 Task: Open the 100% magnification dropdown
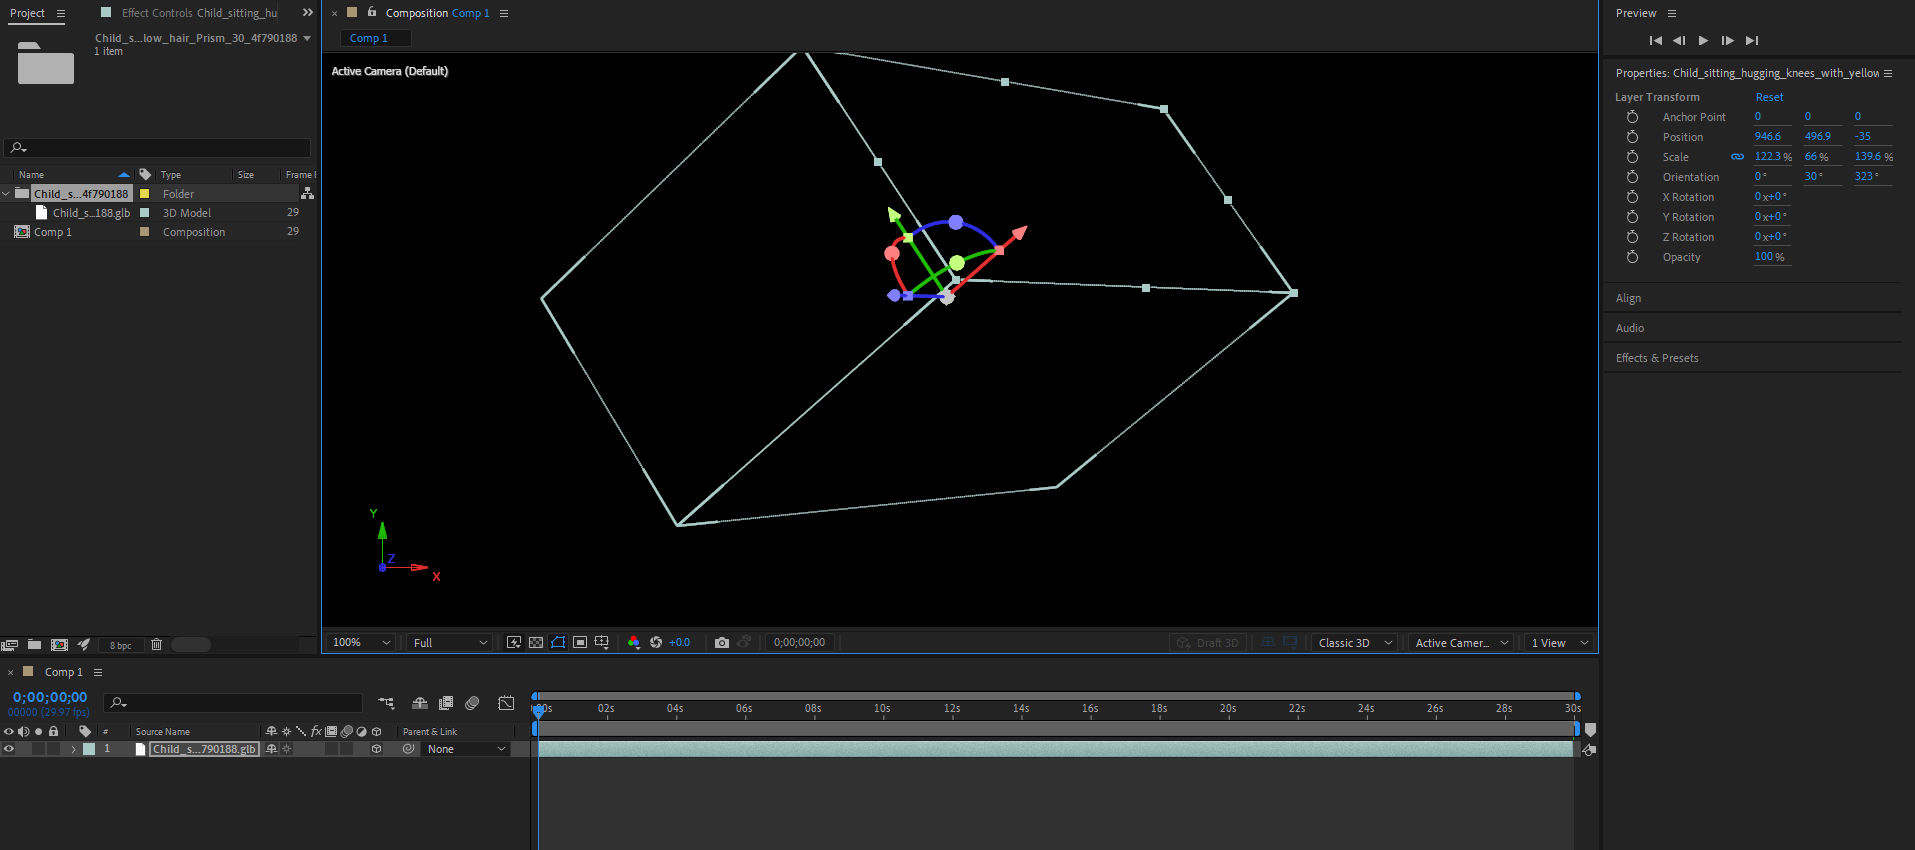[360, 643]
